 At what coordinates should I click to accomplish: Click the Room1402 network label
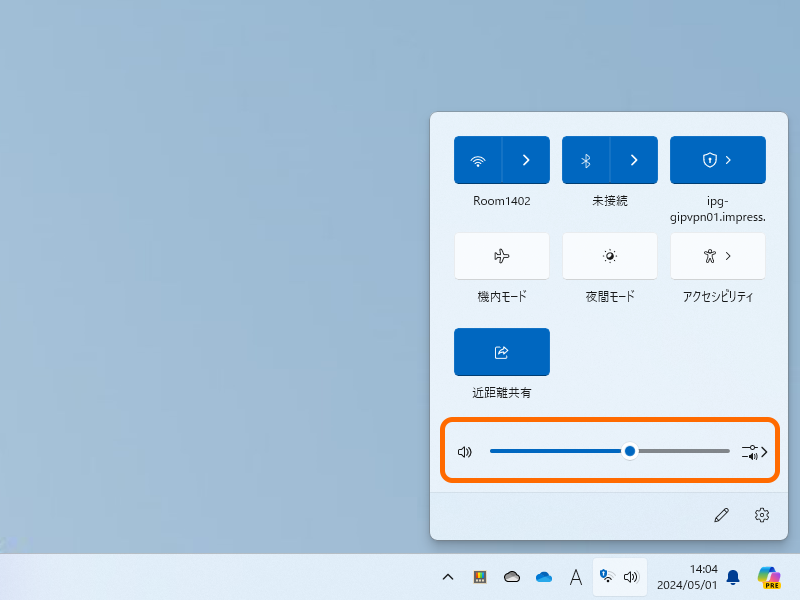click(502, 201)
